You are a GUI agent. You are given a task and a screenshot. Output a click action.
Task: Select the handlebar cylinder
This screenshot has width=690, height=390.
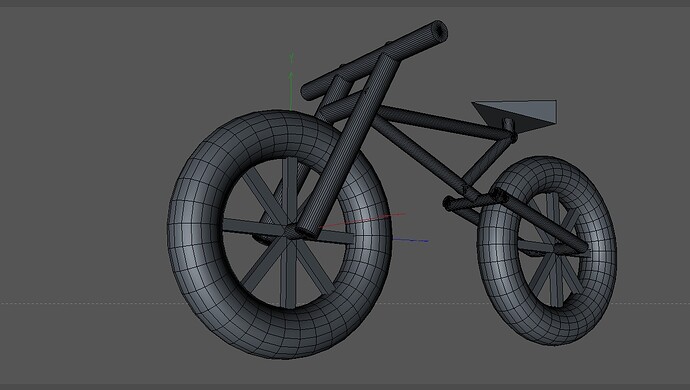click(x=374, y=60)
